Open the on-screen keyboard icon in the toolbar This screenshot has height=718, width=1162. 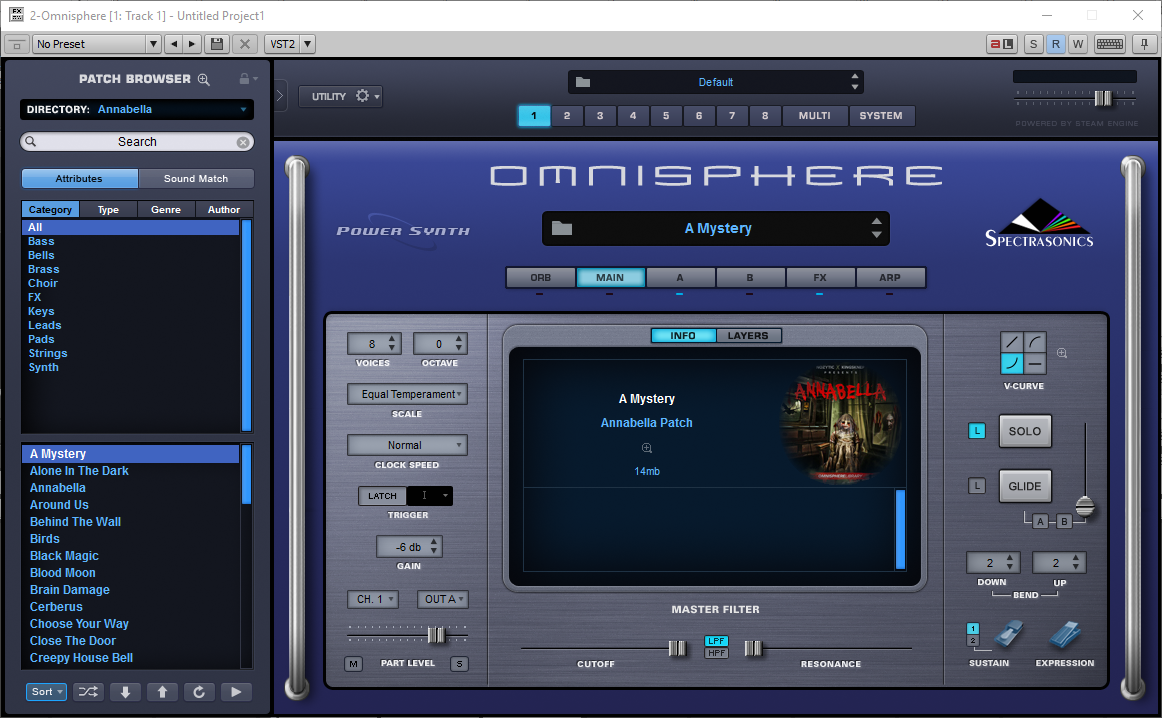tap(1110, 44)
